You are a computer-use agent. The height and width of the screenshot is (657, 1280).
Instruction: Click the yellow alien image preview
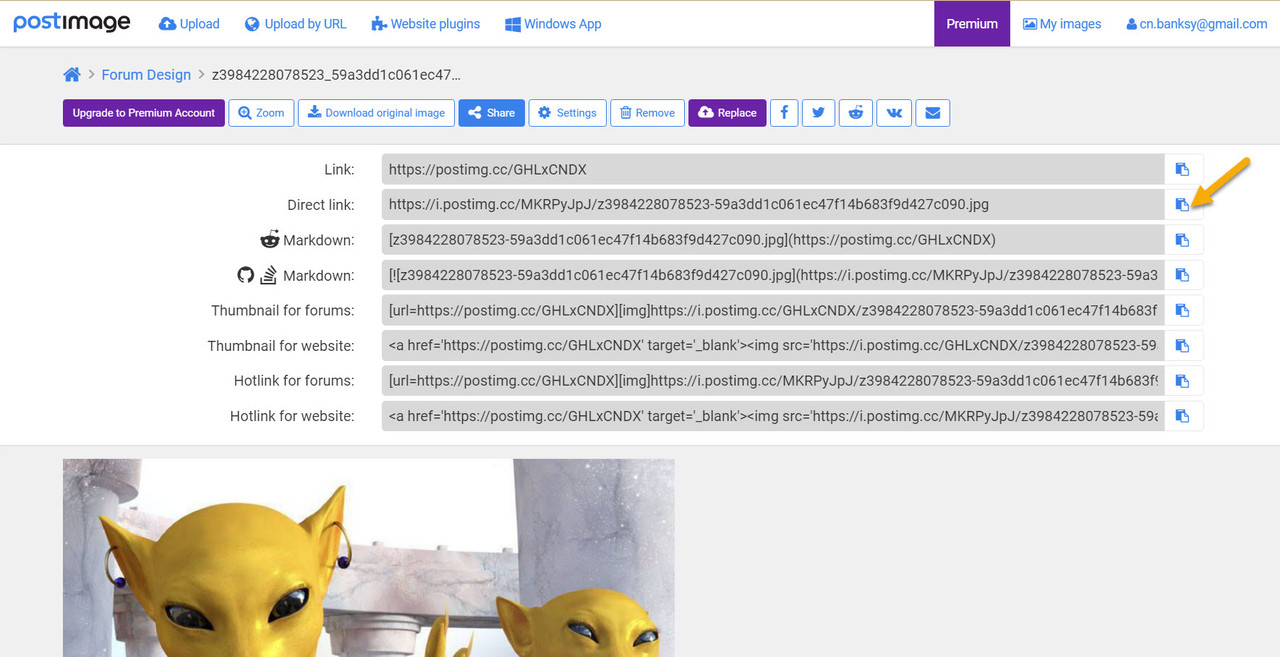(369, 557)
